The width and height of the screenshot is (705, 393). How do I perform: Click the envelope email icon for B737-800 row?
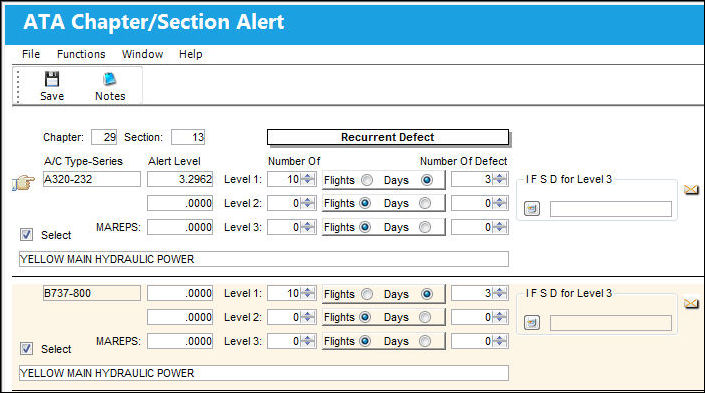(x=691, y=304)
